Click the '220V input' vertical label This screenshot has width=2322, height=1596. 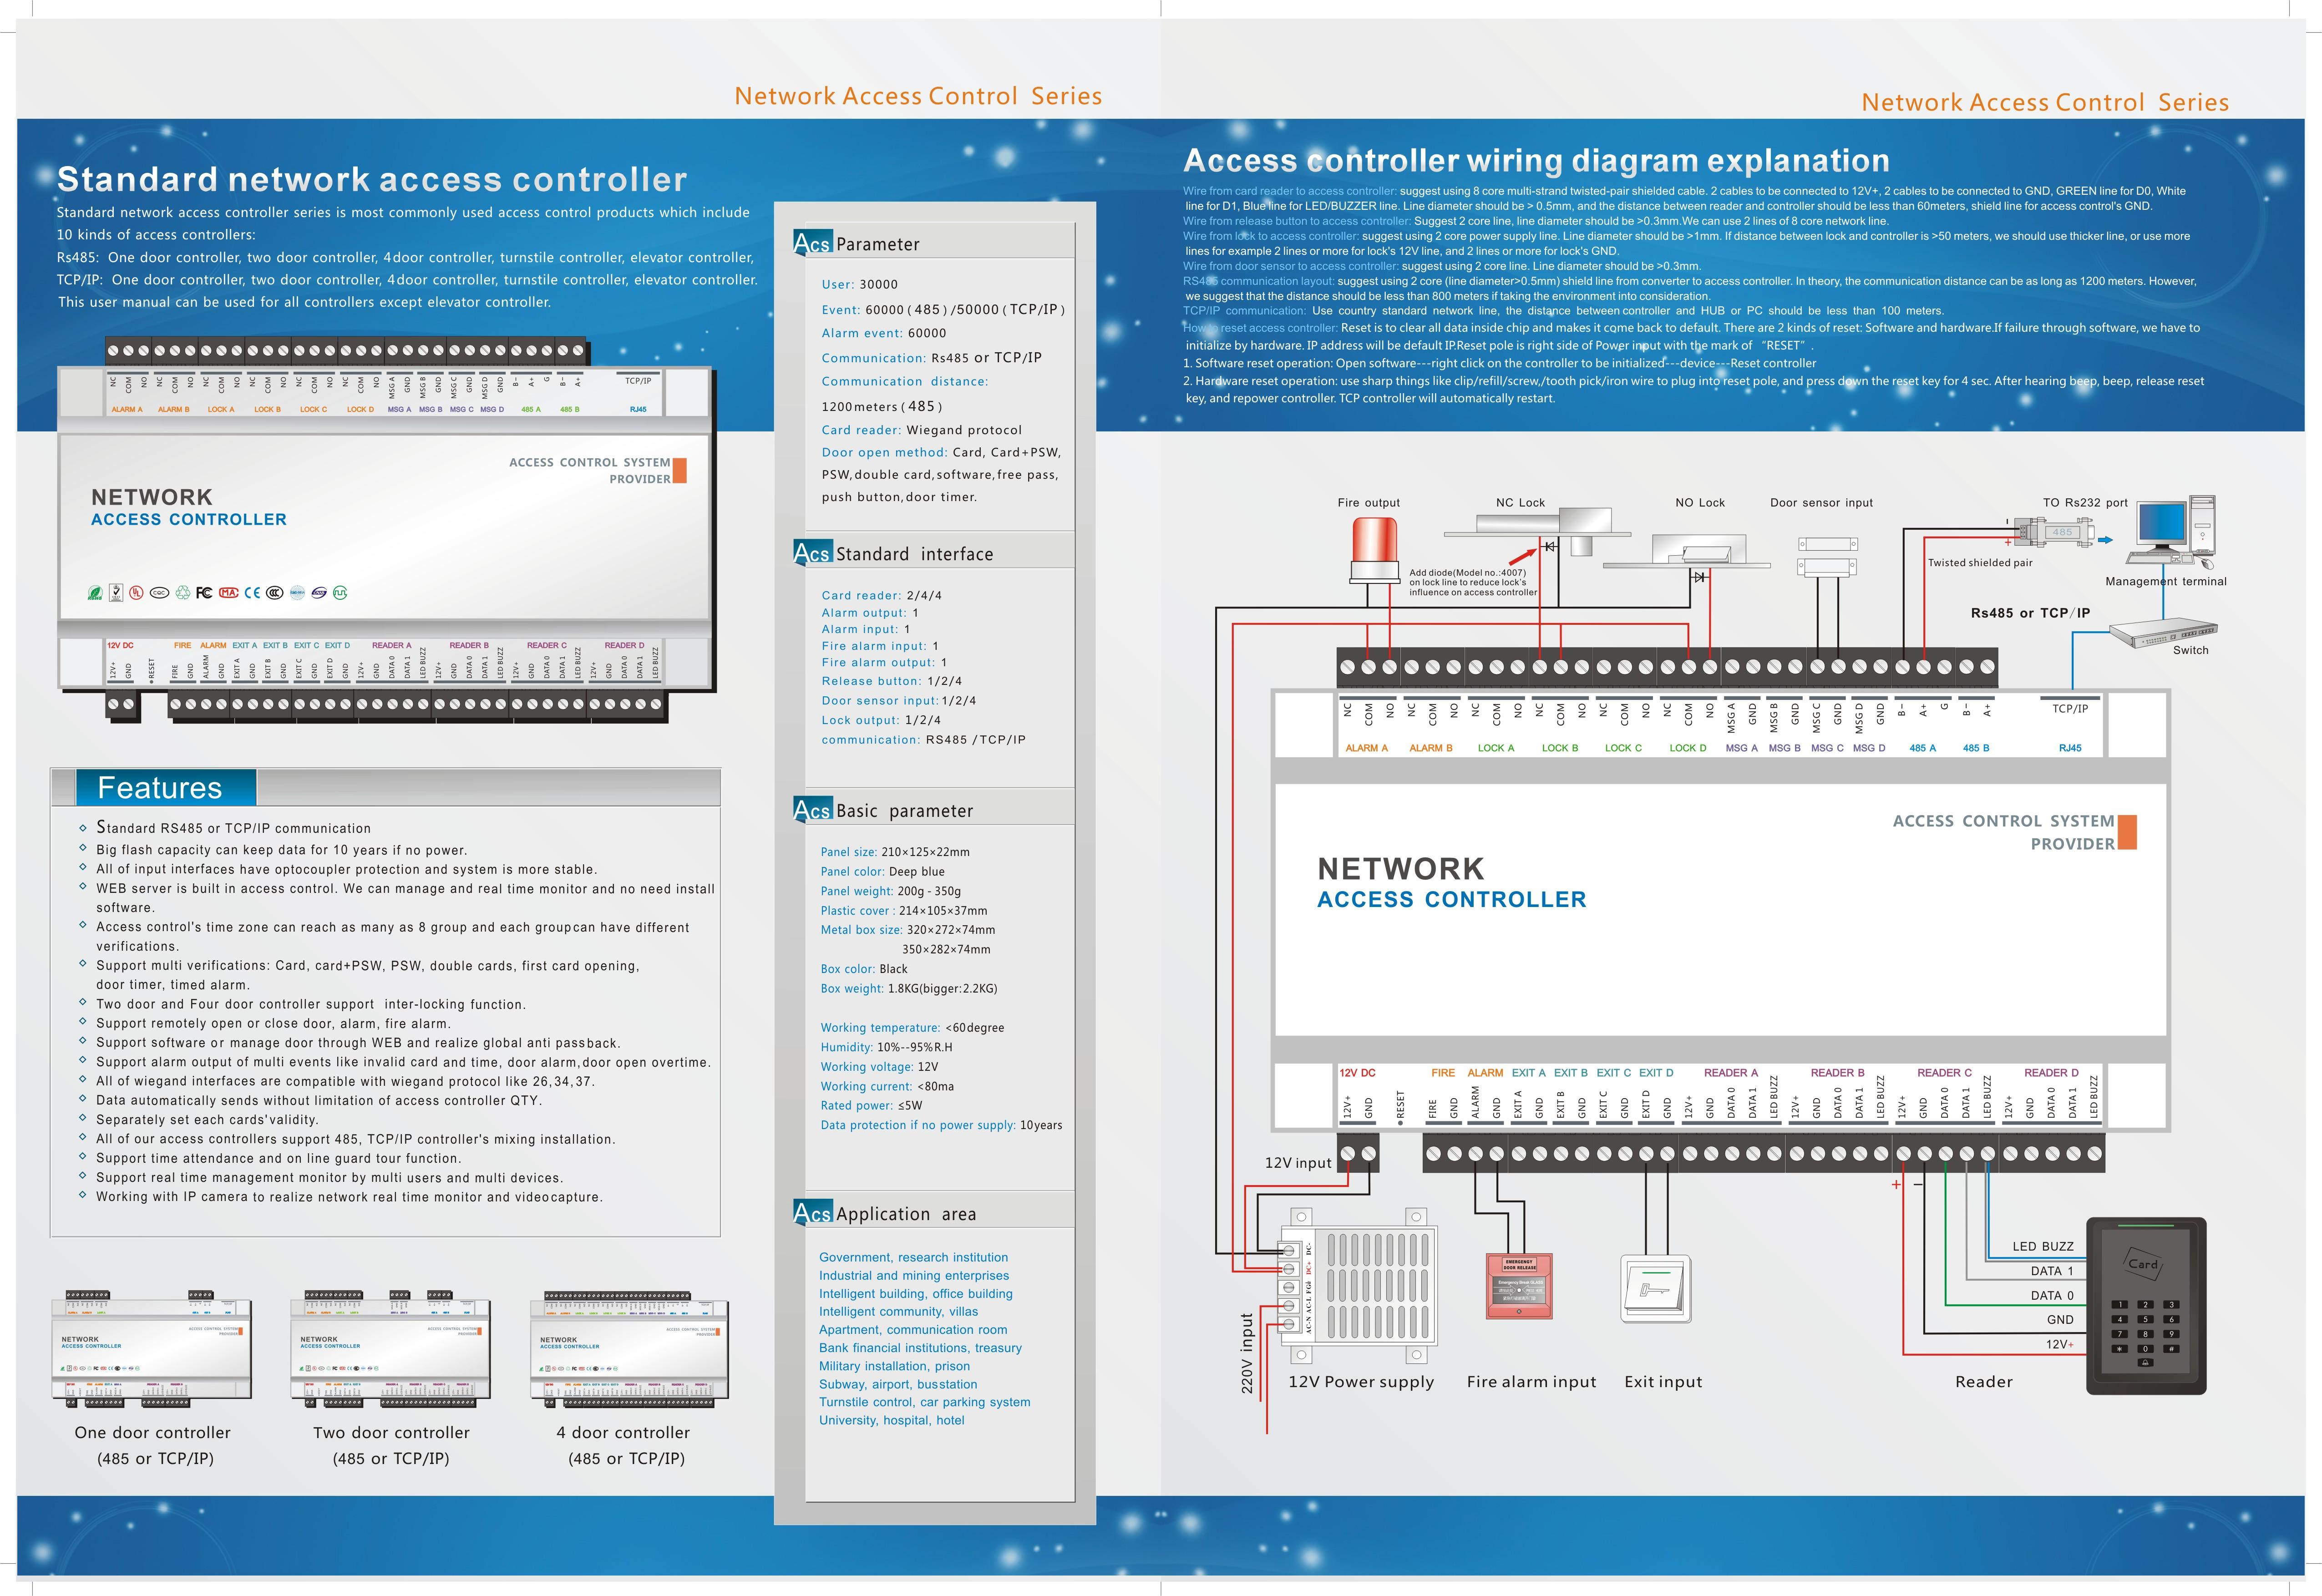pyautogui.click(x=1246, y=1354)
